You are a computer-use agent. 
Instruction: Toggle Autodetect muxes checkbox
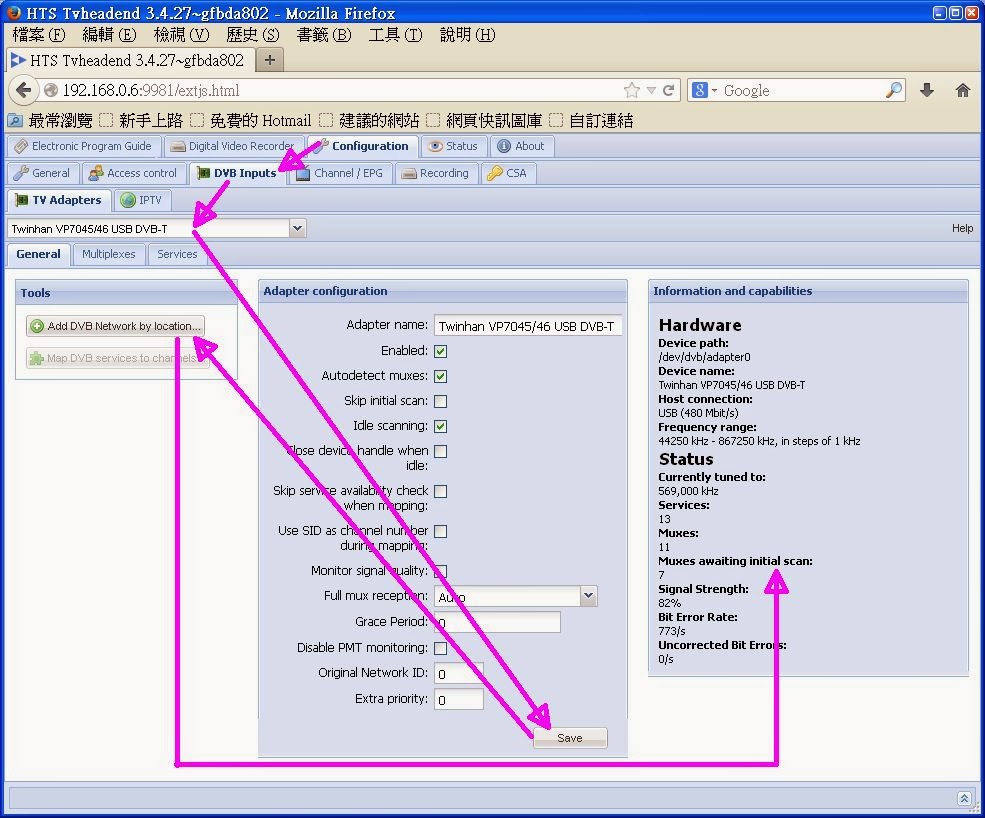coord(440,376)
